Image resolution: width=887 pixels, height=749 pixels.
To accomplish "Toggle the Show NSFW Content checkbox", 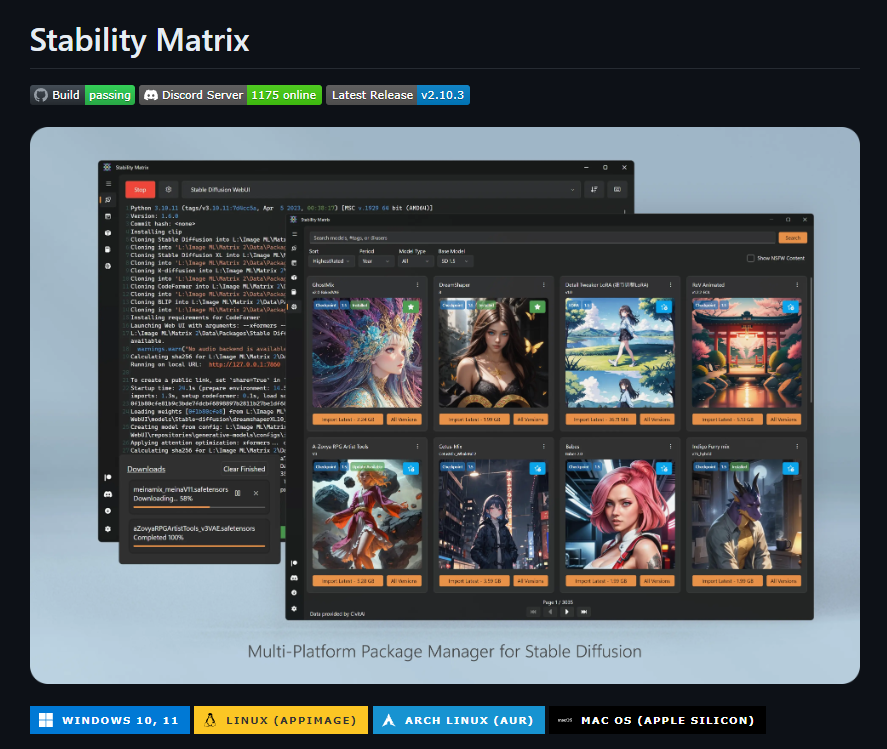I will pos(751,258).
